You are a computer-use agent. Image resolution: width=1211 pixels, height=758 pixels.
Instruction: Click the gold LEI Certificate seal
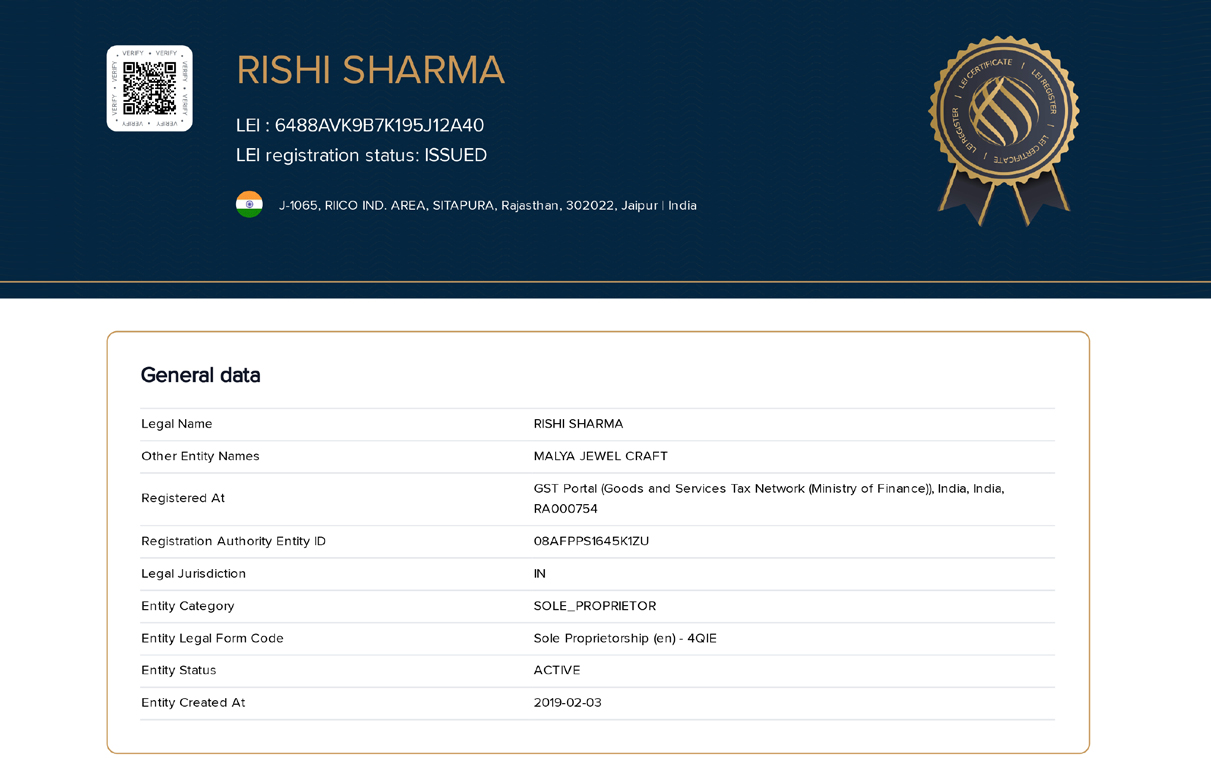pos(1003,120)
